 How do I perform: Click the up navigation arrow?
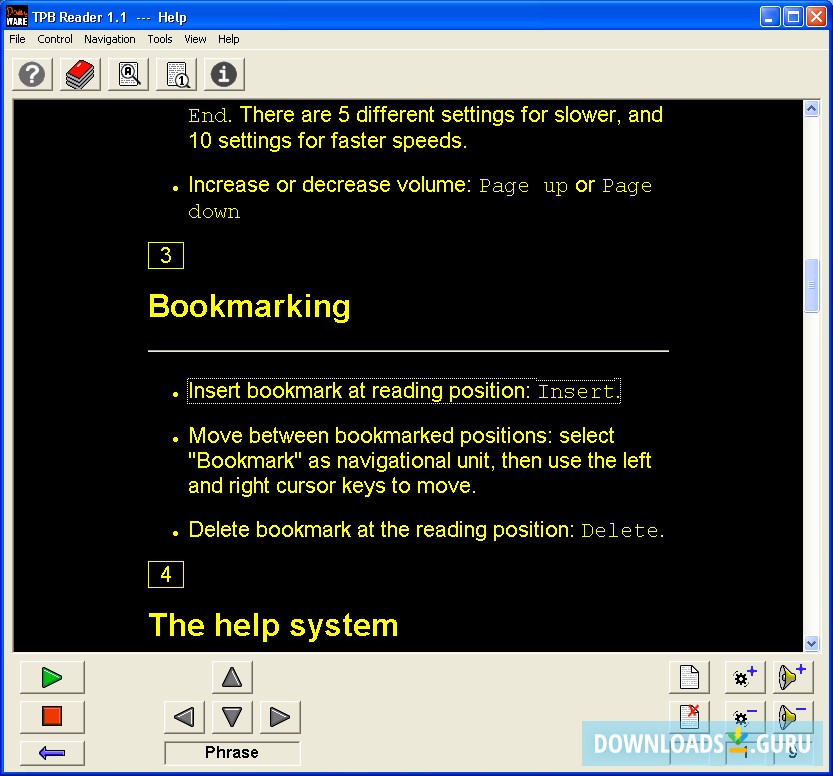(x=232, y=677)
